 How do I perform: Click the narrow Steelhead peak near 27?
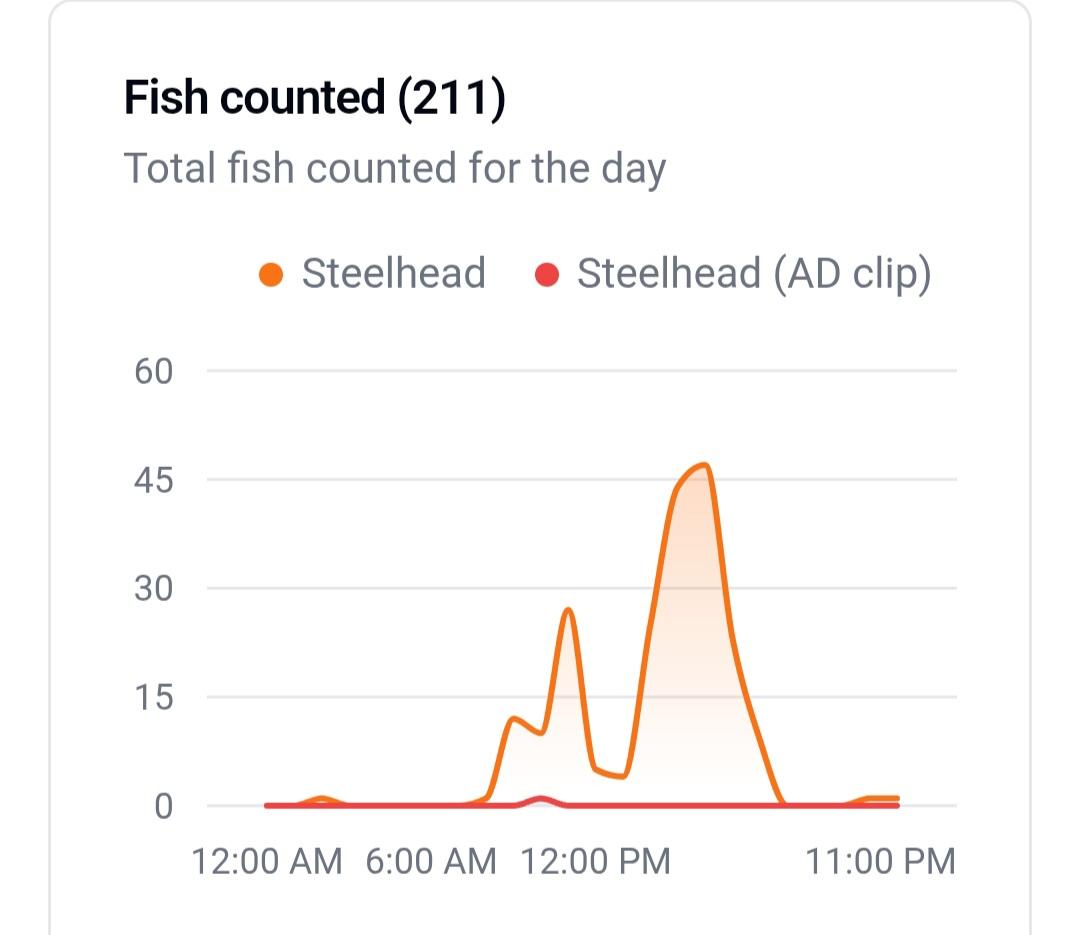pos(568,609)
